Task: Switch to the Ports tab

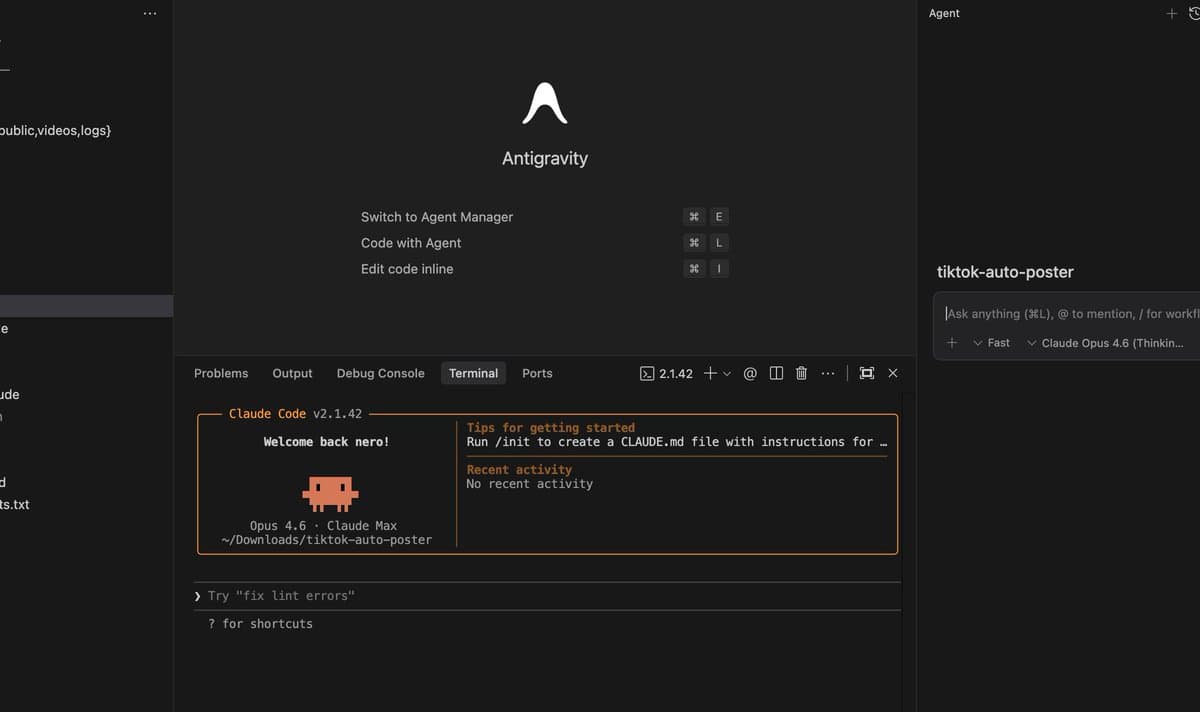Action: point(537,373)
